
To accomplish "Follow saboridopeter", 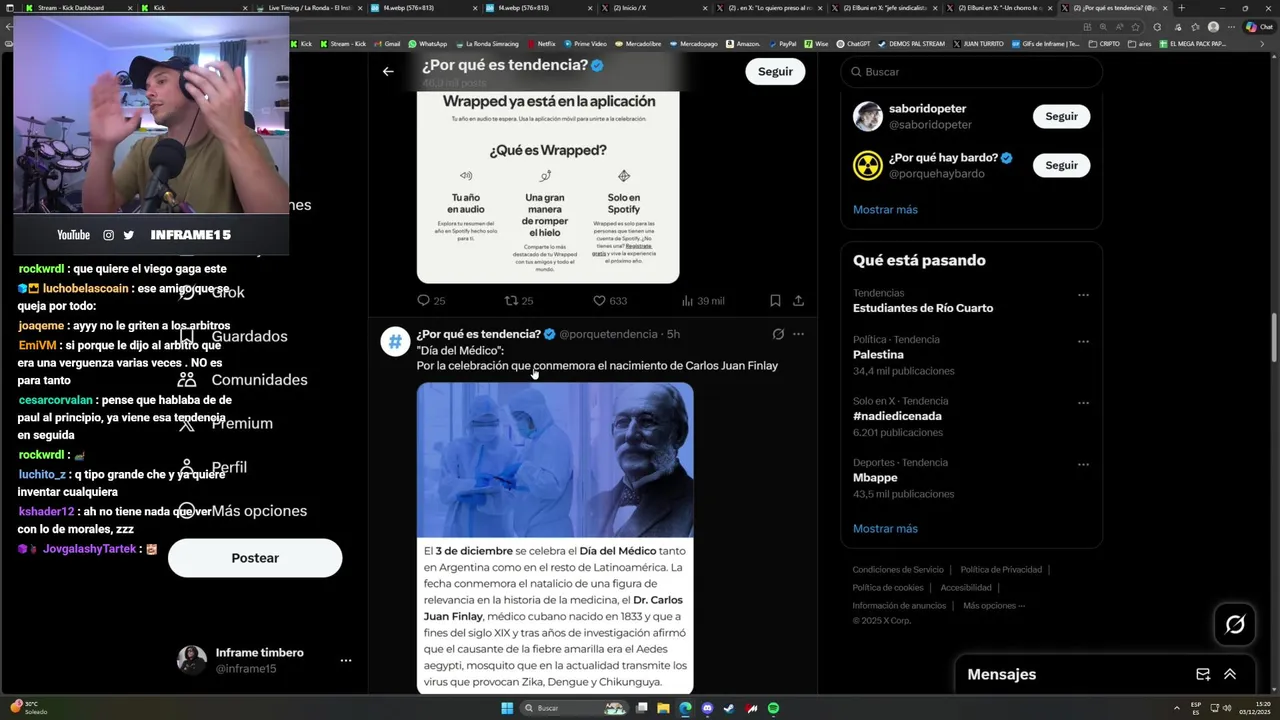I will 1061,116.
